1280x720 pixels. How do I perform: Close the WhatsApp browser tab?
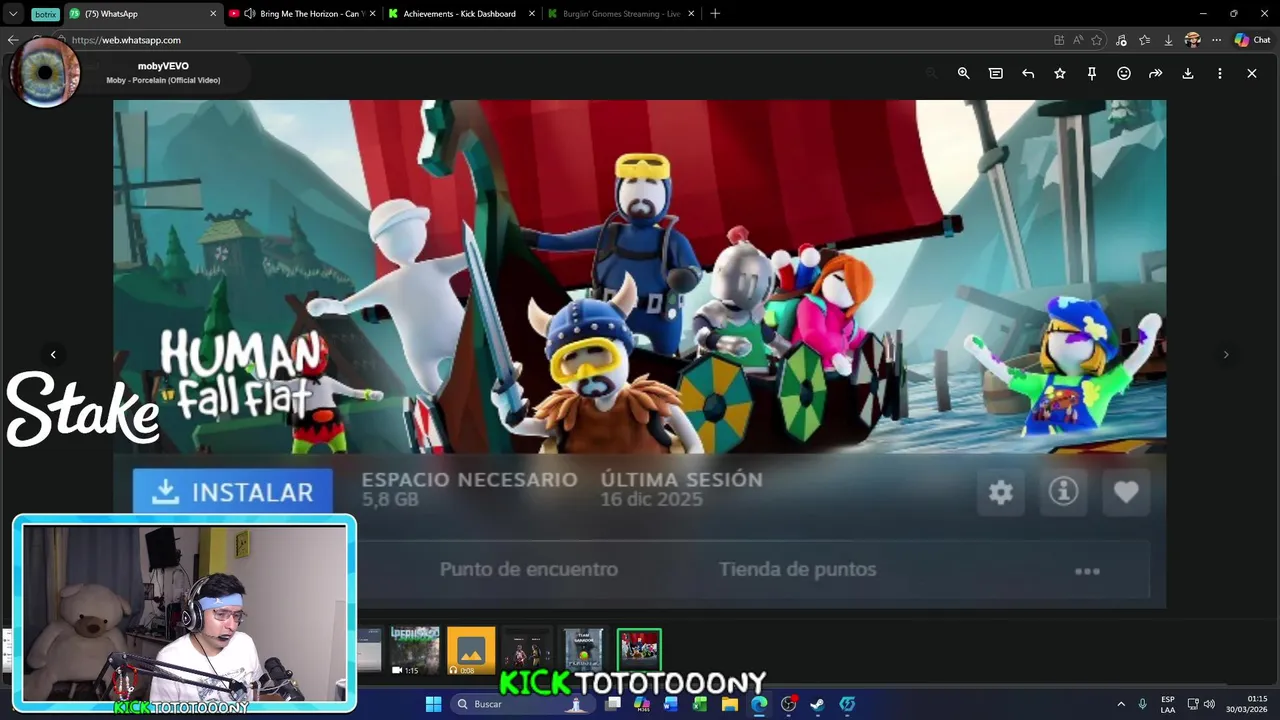point(213,14)
